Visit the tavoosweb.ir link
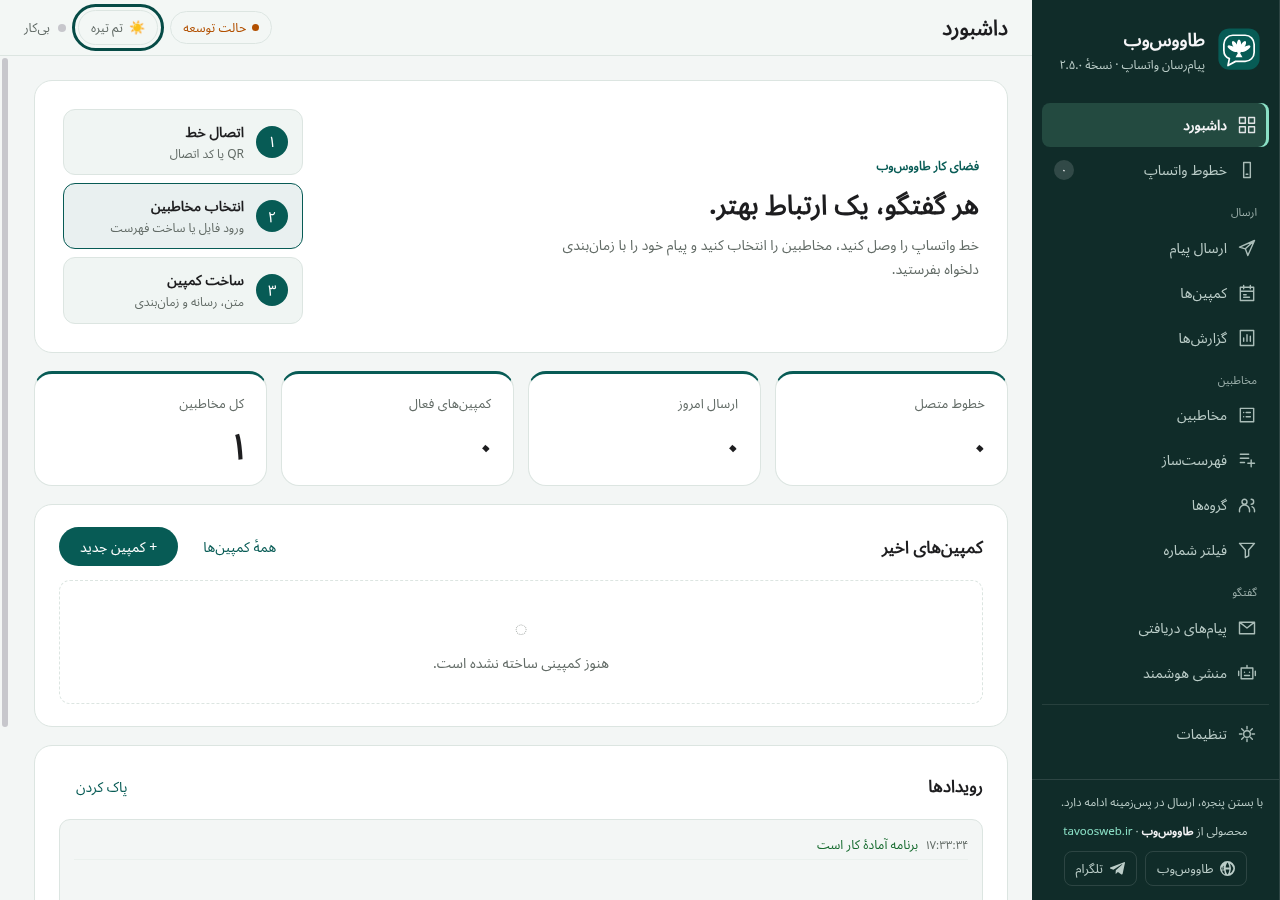 click(1097, 831)
